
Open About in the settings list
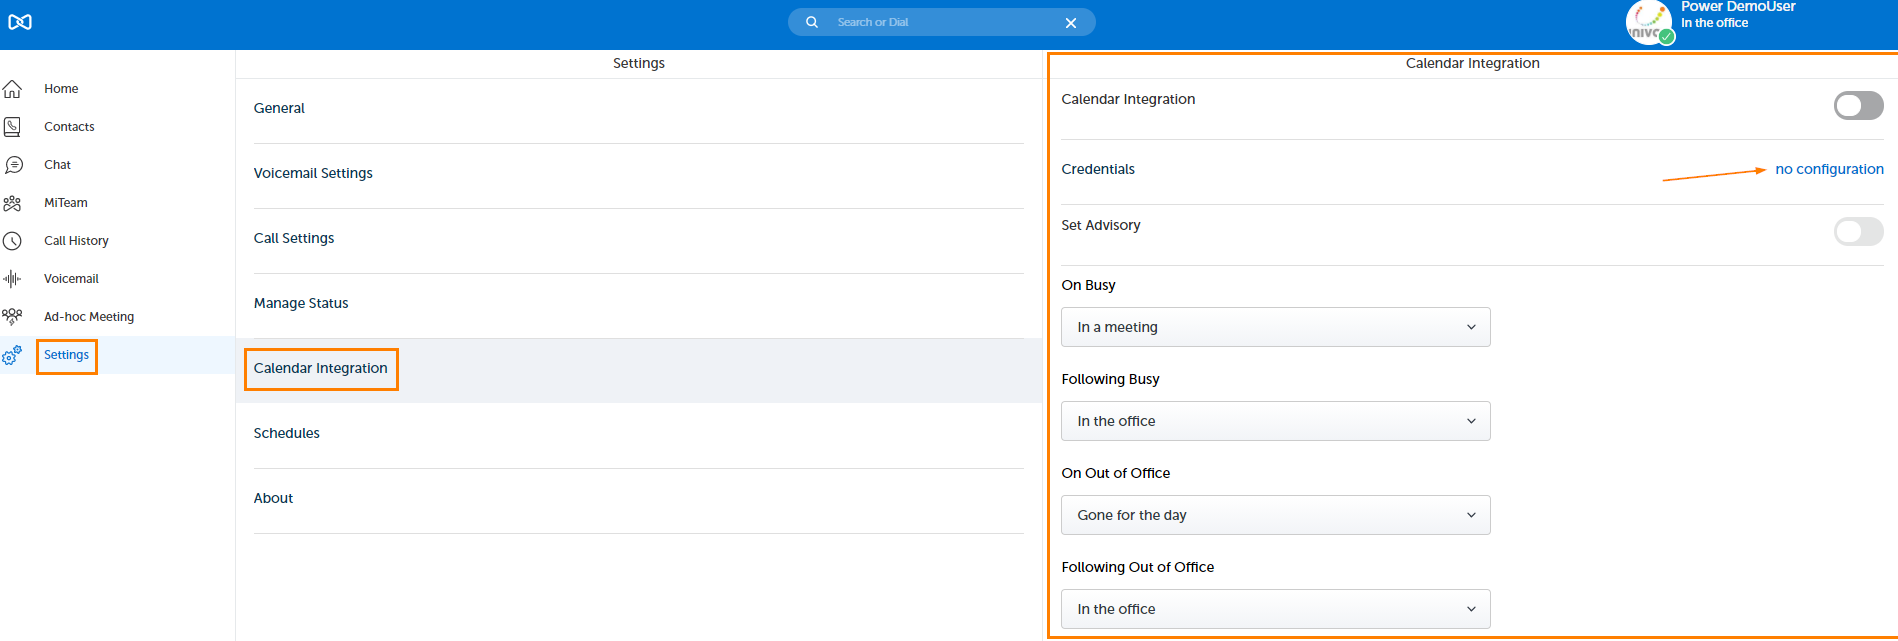coord(638,501)
